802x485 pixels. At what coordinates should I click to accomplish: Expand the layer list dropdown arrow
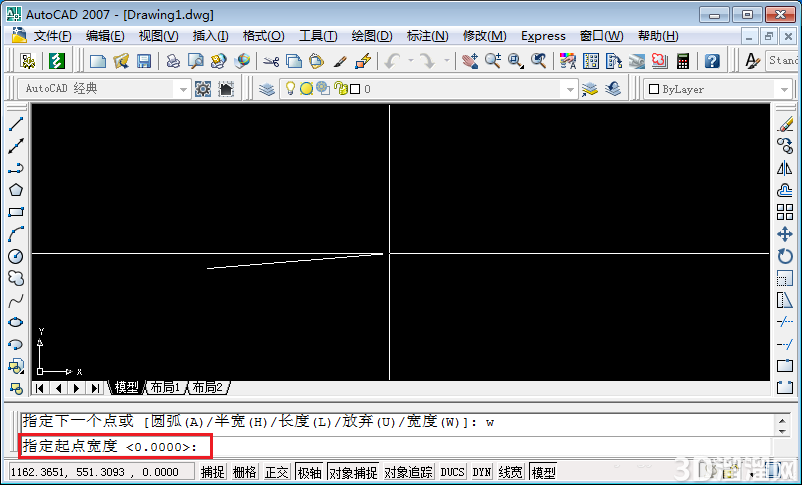[570, 90]
